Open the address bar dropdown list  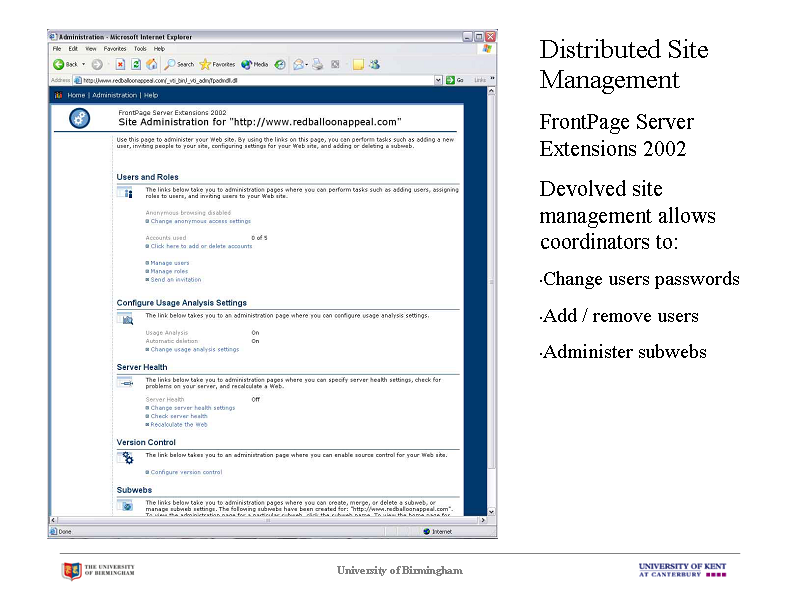point(438,80)
